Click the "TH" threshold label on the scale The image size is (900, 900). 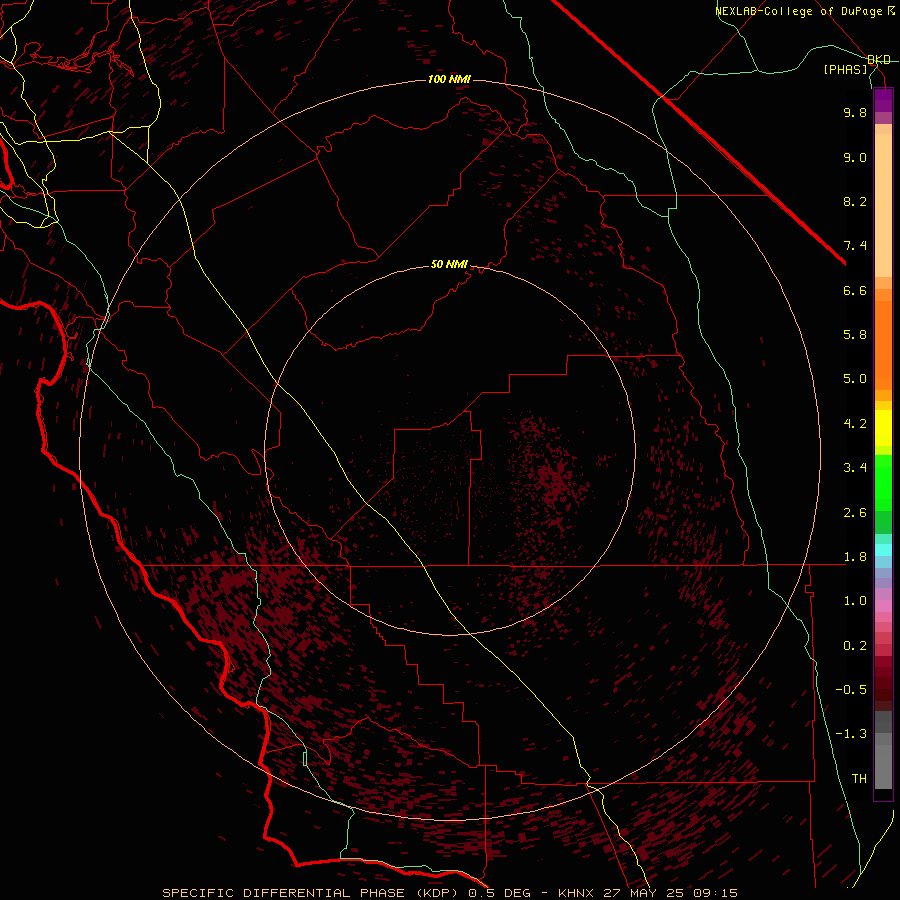pyautogui.click(x=859, y=779)
